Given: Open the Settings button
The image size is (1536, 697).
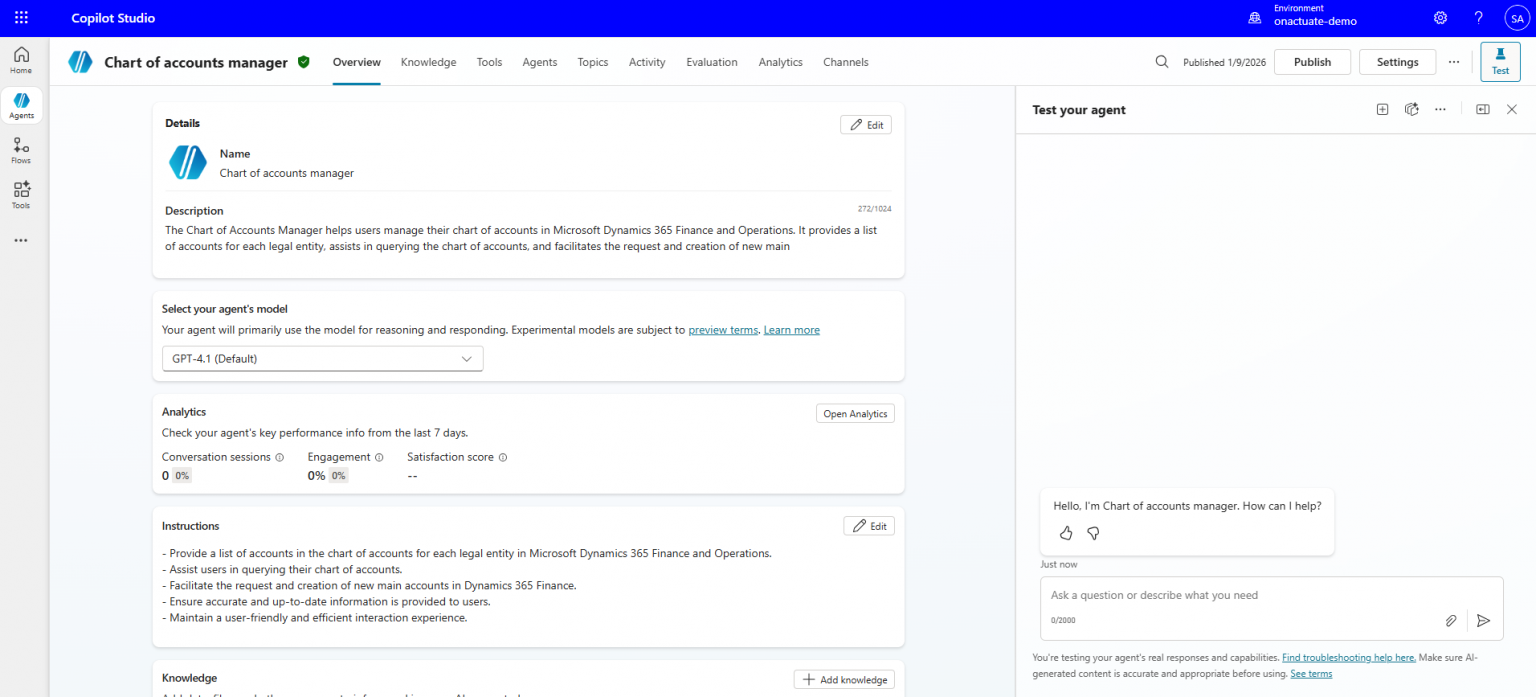Looking at the screenshot, I should (1397, 62).
